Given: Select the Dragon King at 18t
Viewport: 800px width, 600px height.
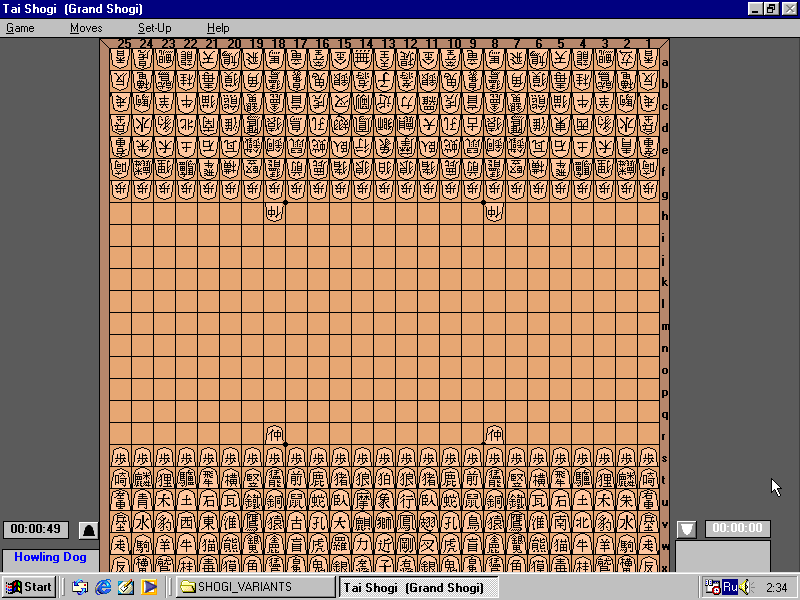Looking at the screenshot, I should (x=275, y=479).
